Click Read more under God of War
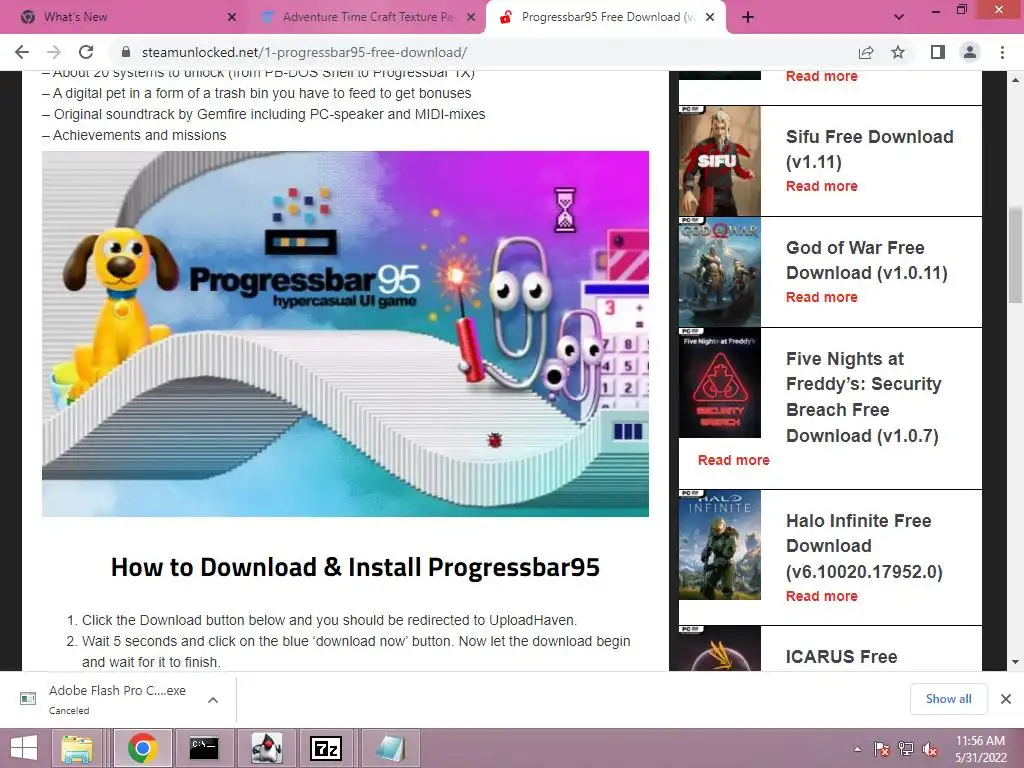Screen dimensions: 1024x768 coord(822,297)
